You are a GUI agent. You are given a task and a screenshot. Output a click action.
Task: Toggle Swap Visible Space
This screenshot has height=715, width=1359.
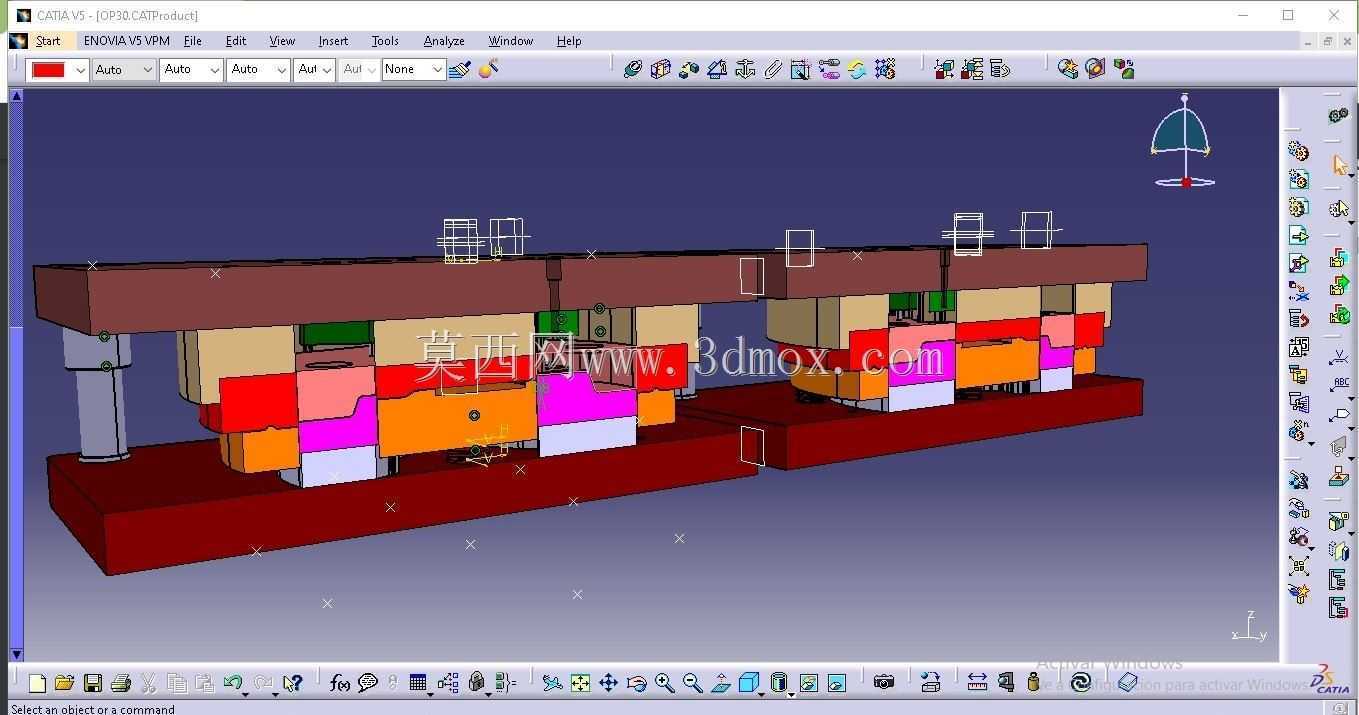click(836, 683)
